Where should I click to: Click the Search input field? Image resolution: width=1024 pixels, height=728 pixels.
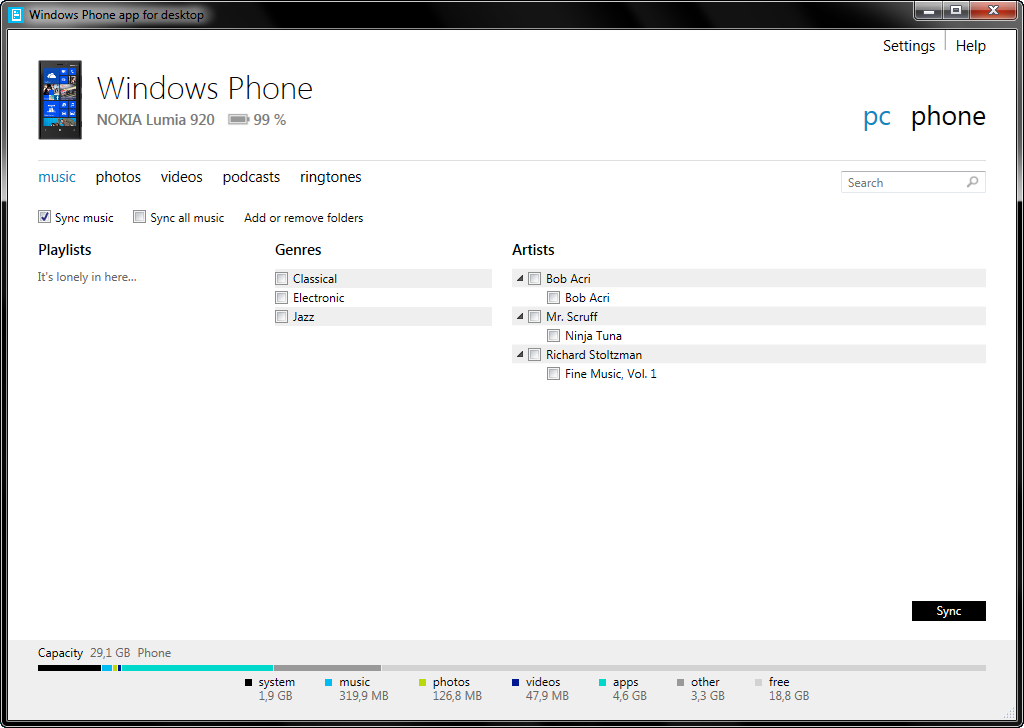tap(913, 182)
